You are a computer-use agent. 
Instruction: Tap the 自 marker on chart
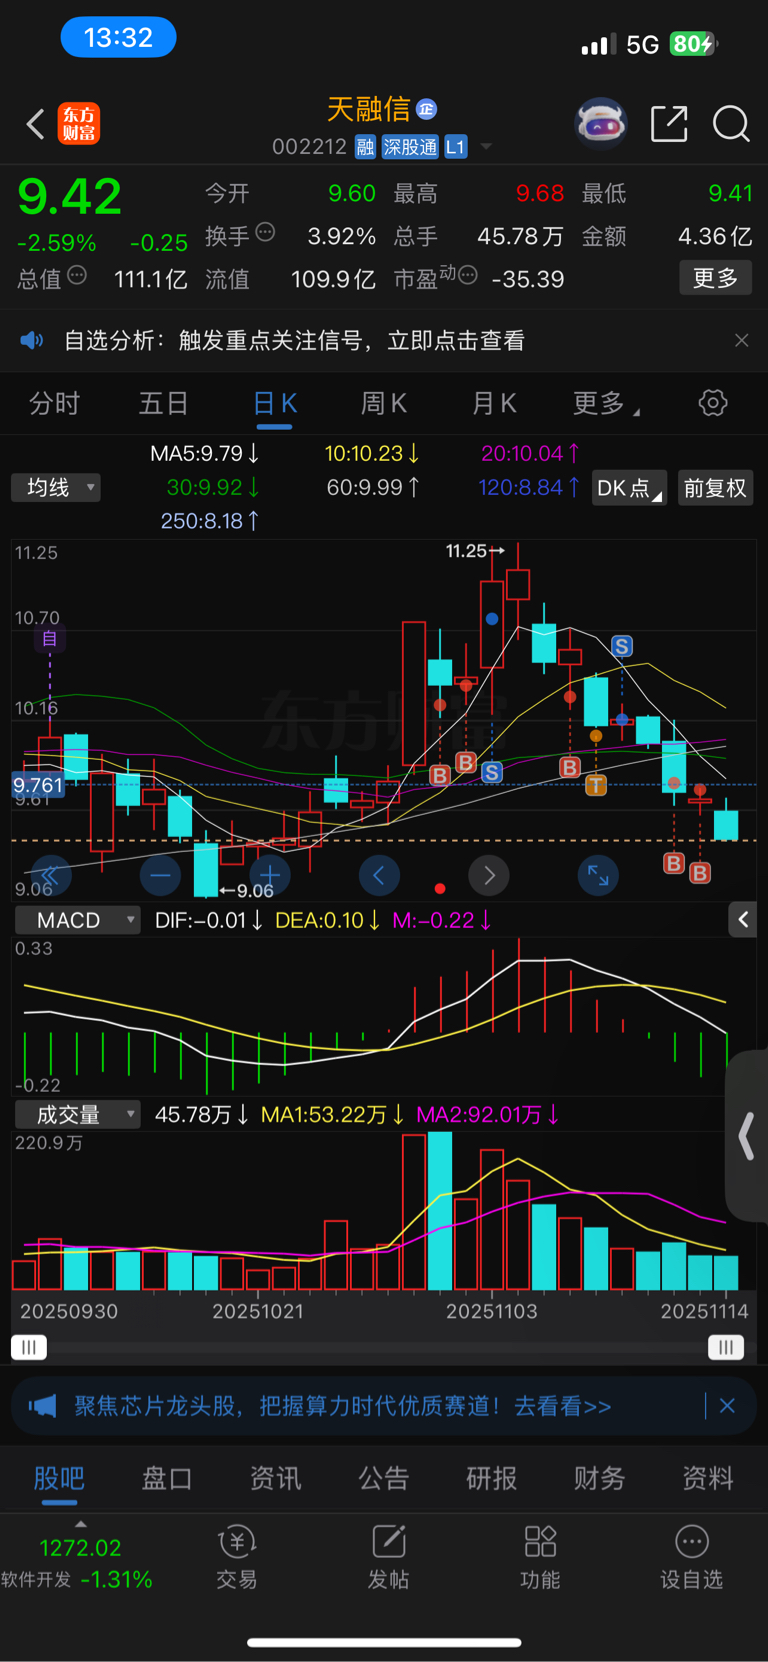pyautogui.click(x=50, y=638)
